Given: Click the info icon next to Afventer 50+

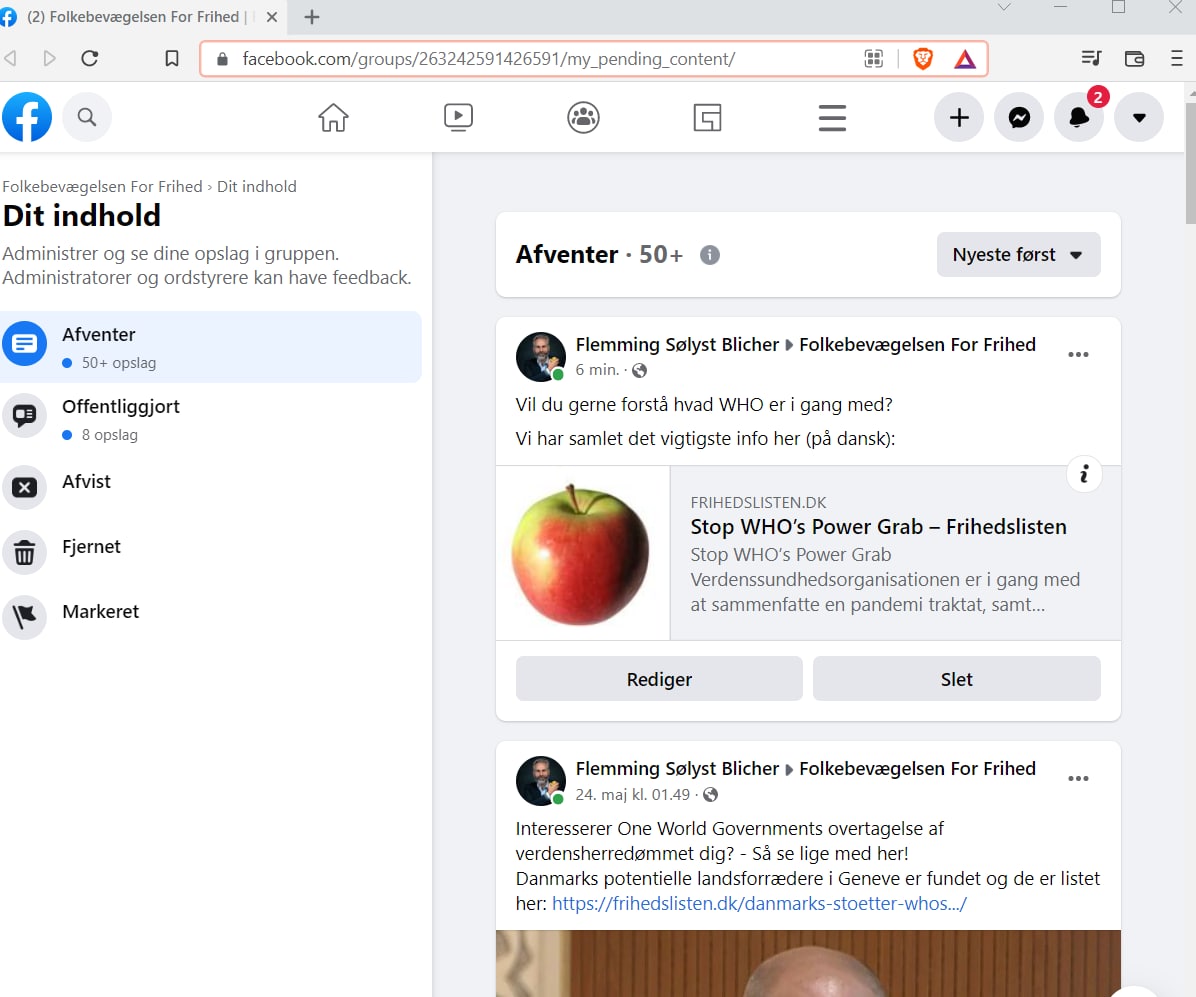Looking at the screenshot, I should coord(709,255).
